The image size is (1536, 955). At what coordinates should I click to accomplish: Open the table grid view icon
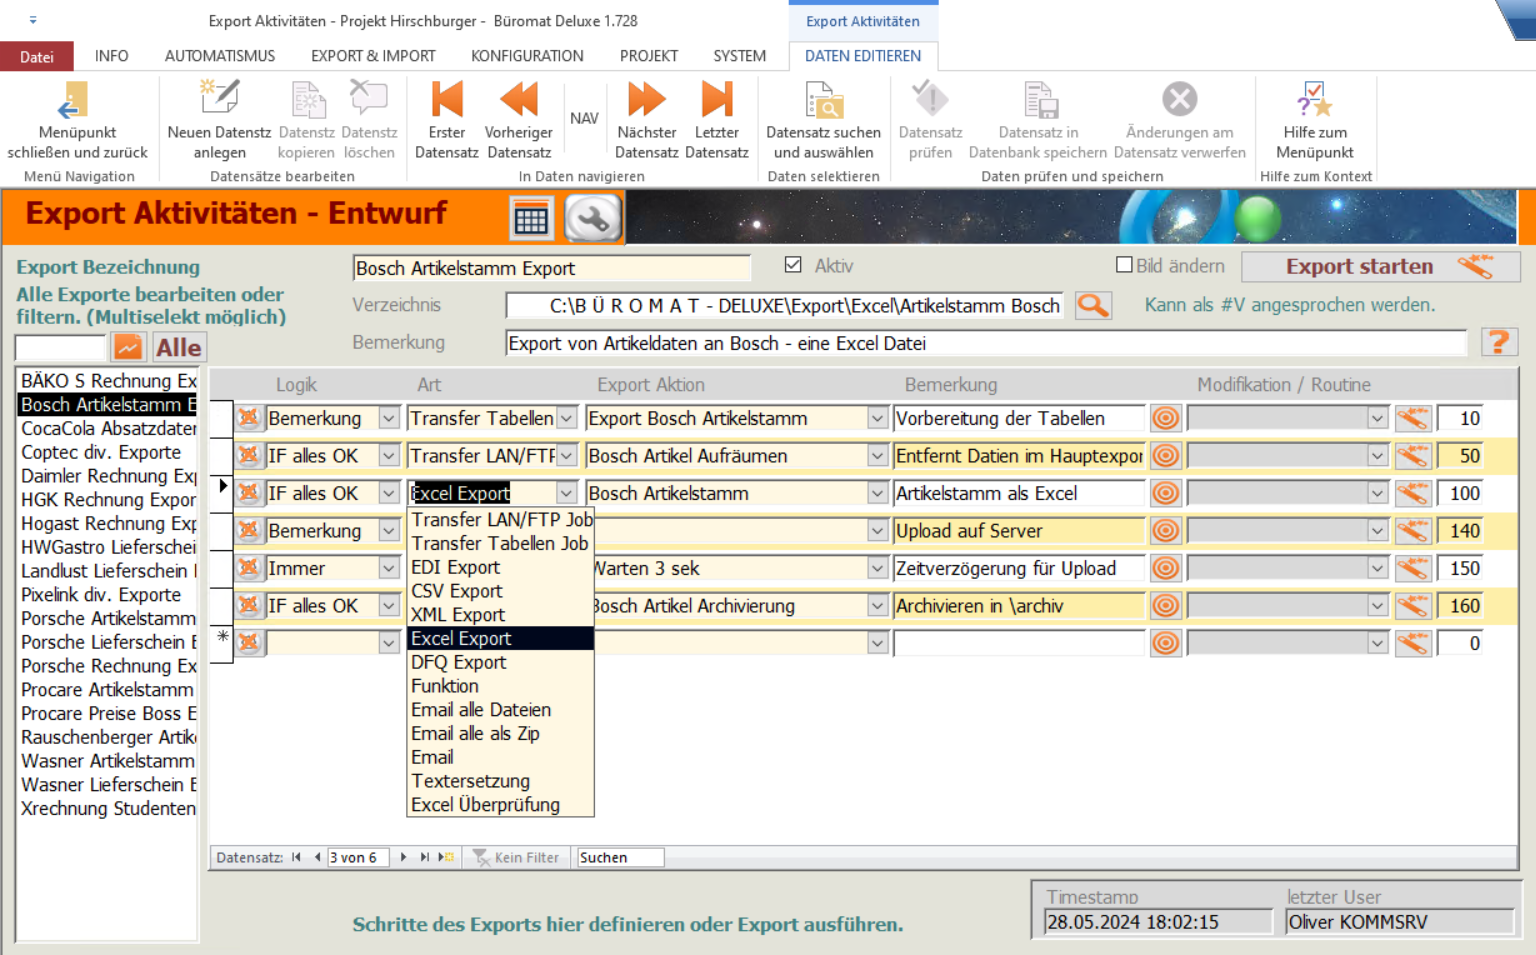pos(531,218)
